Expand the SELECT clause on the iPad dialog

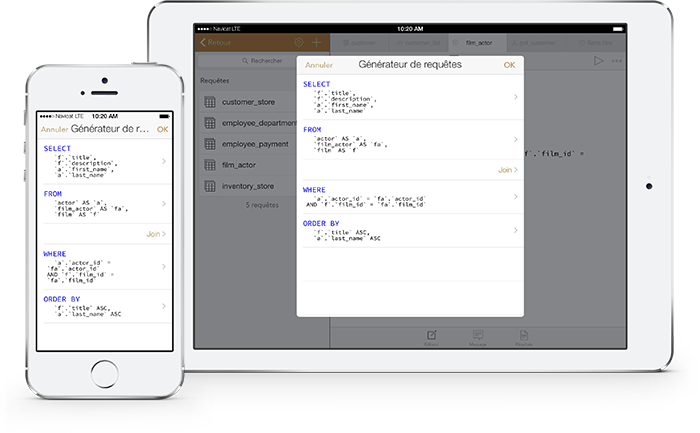point(515,97)
